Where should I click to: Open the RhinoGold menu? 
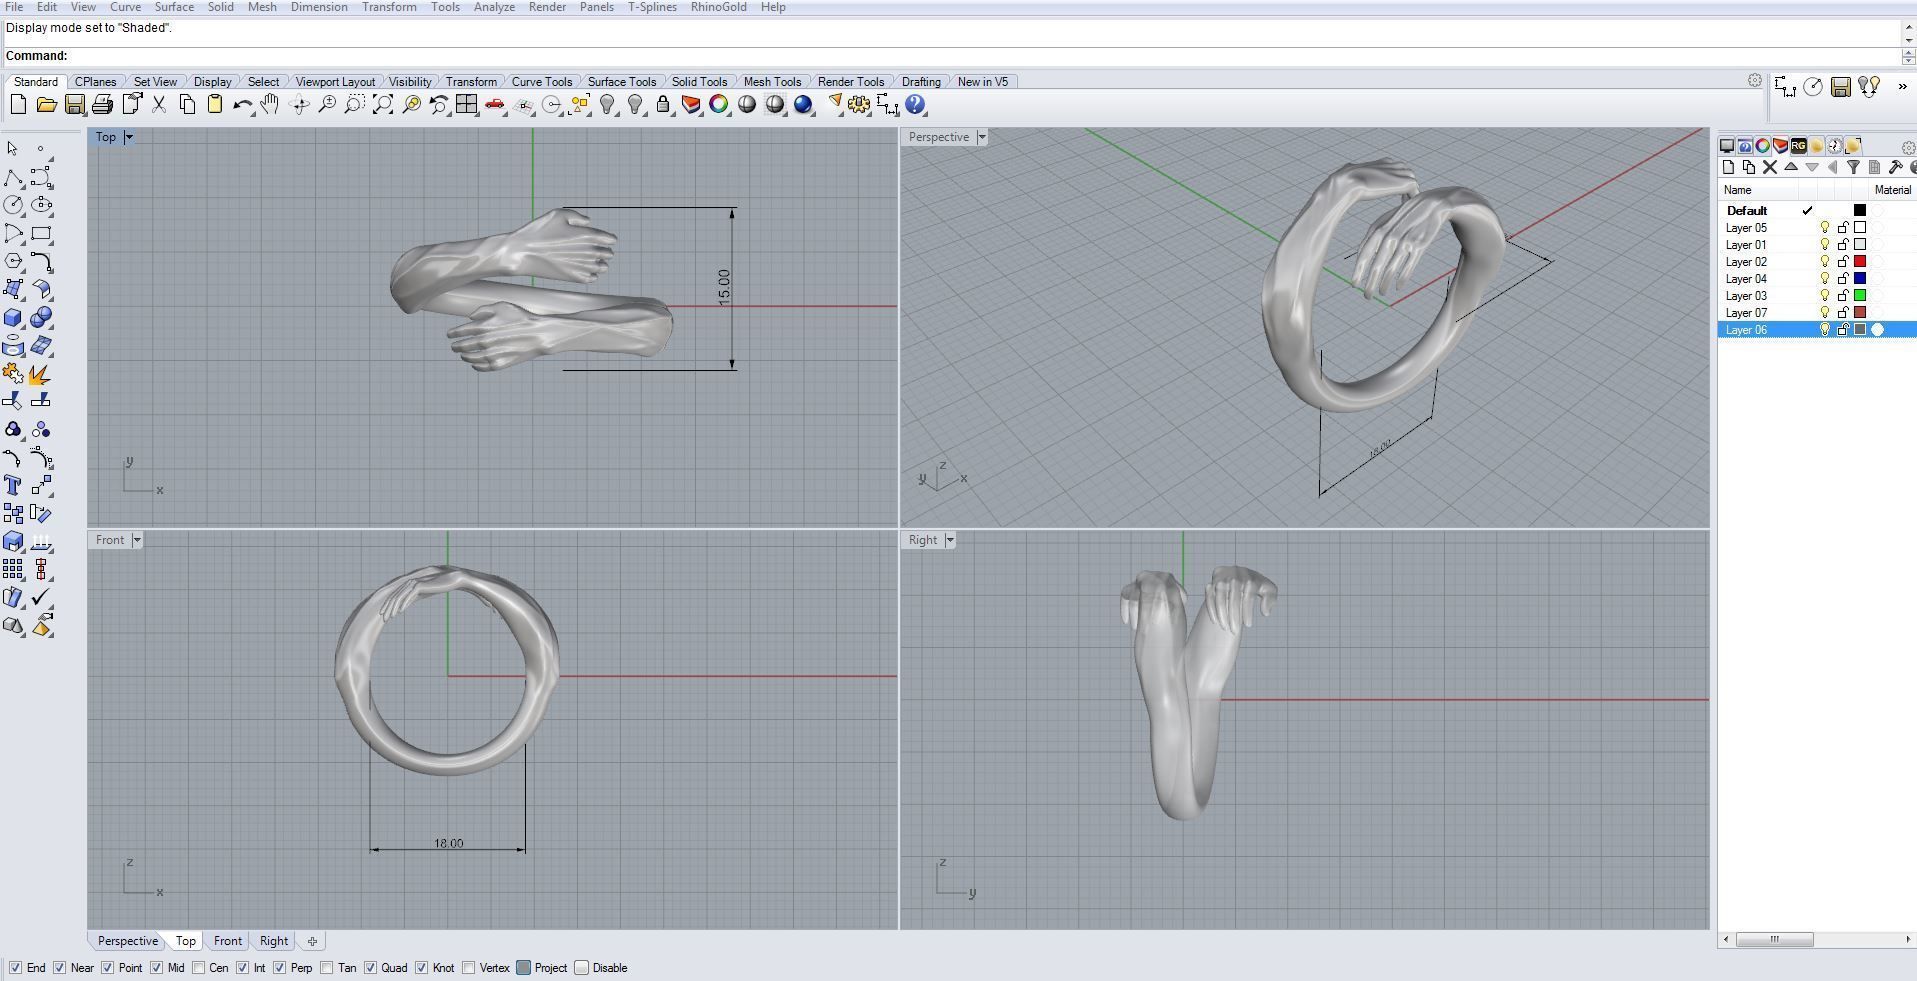718,7
